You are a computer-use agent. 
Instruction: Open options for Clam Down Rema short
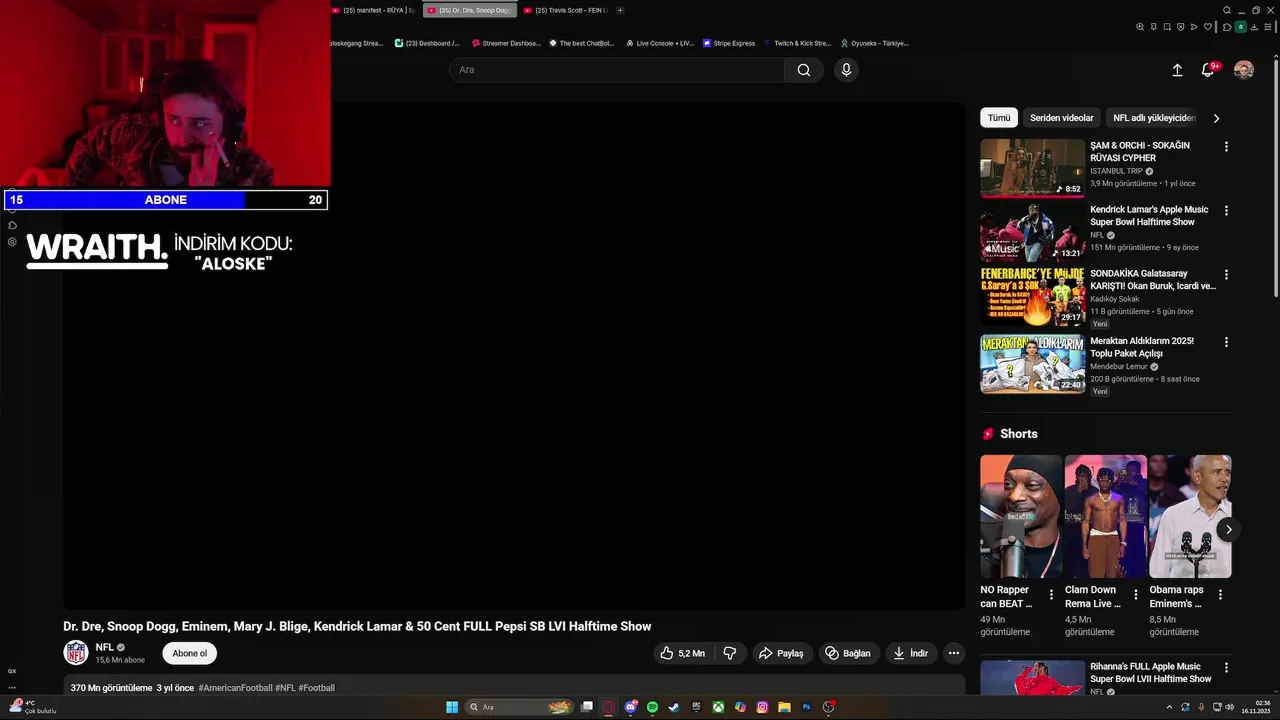pyautogui.click(x=1135, y=594)
